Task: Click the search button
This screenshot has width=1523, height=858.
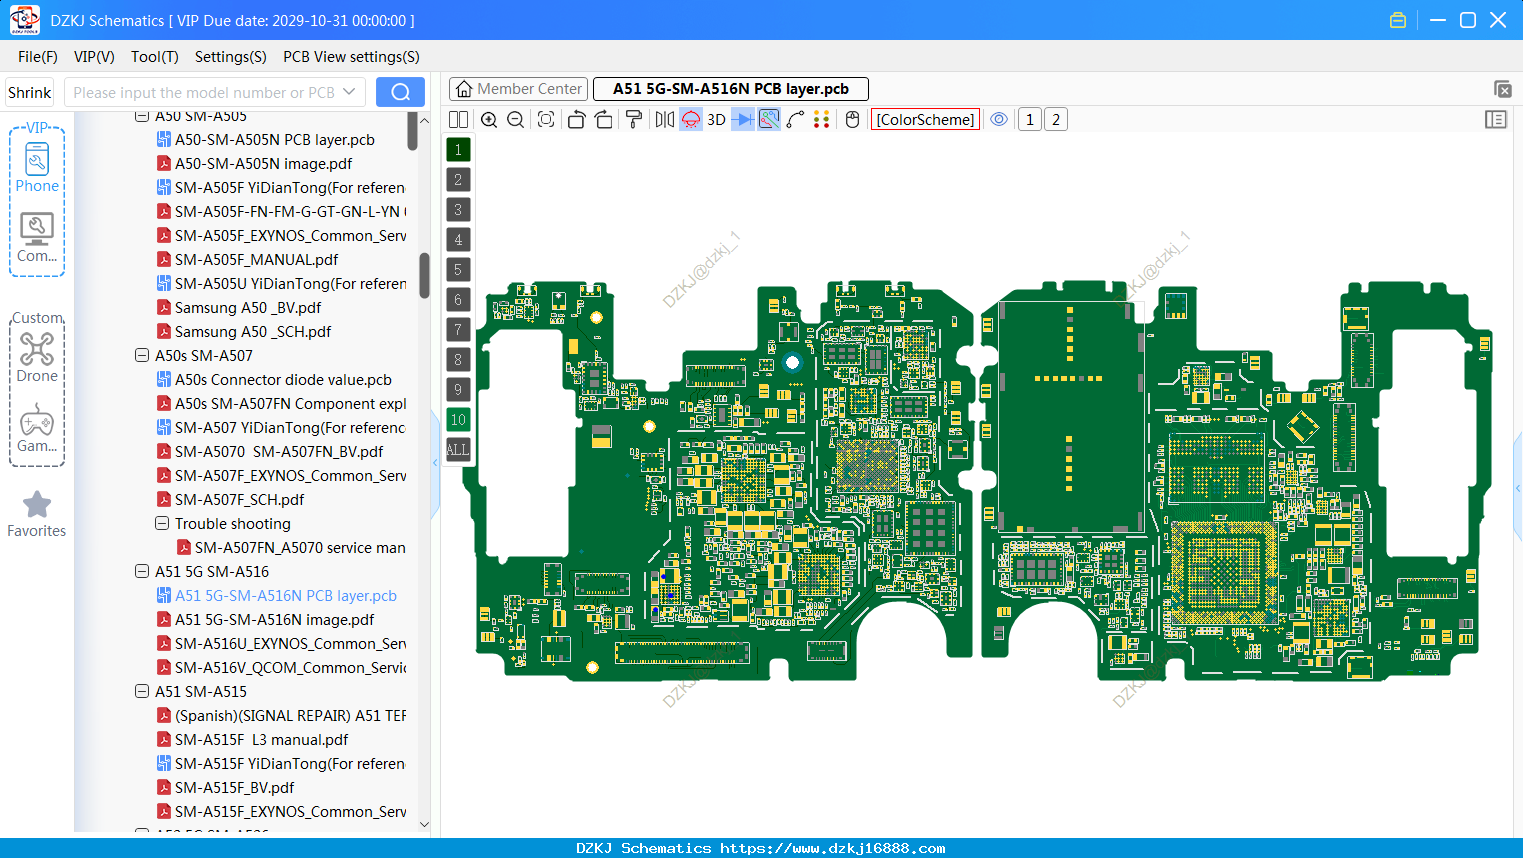Action: point(400,92)
